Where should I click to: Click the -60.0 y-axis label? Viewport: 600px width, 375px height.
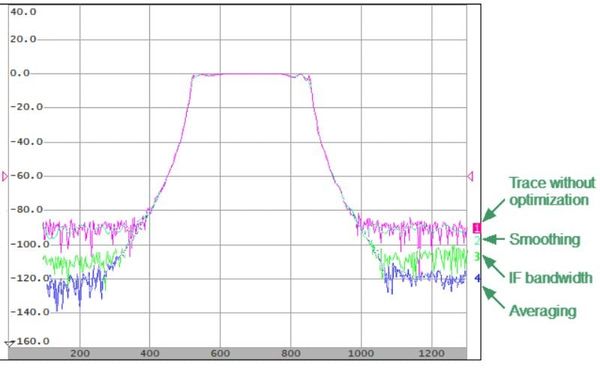(x=26, y=176)
